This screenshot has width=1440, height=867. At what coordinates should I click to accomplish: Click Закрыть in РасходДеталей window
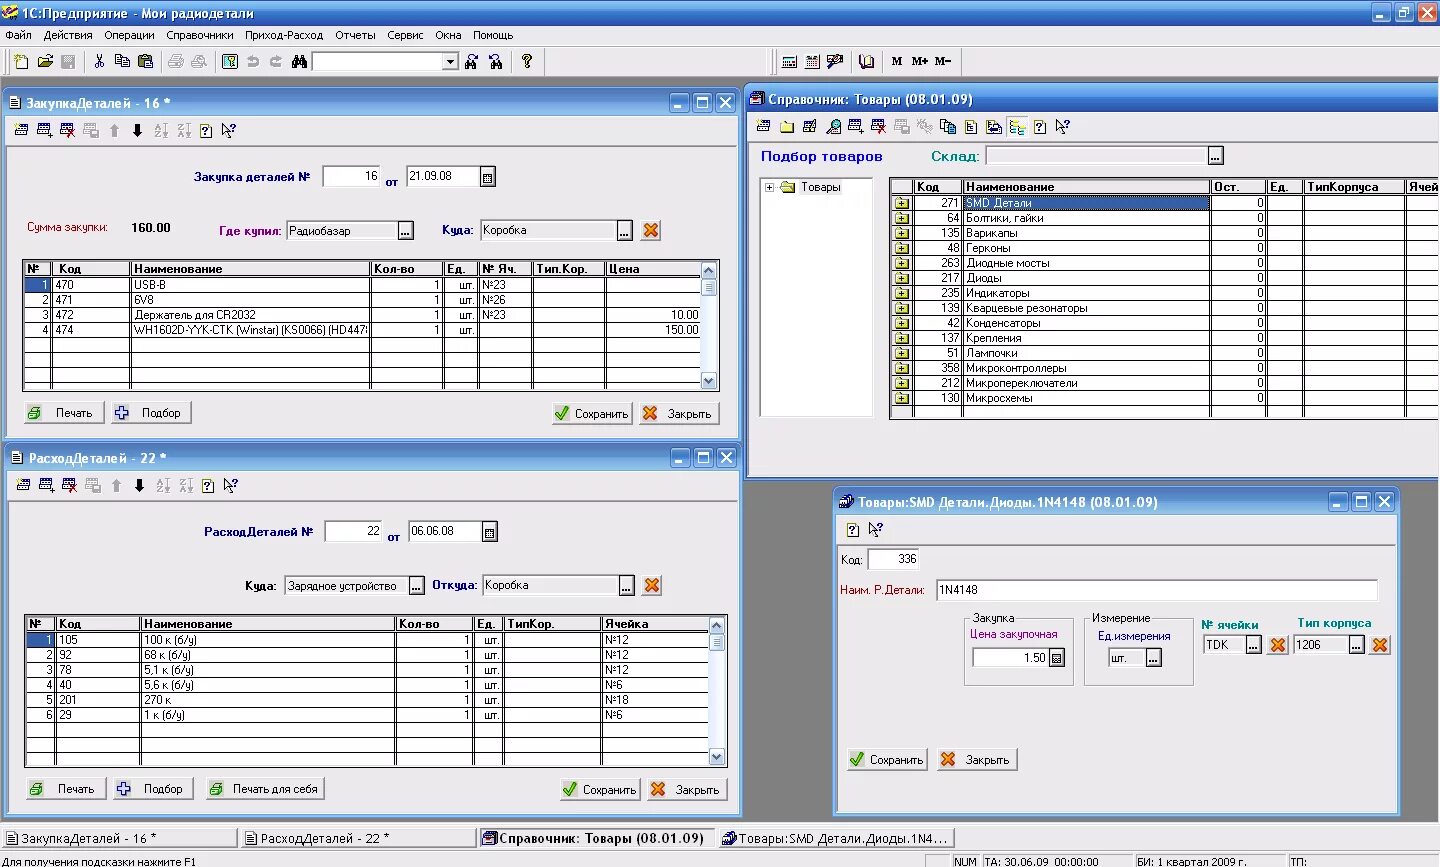point(687,790)
